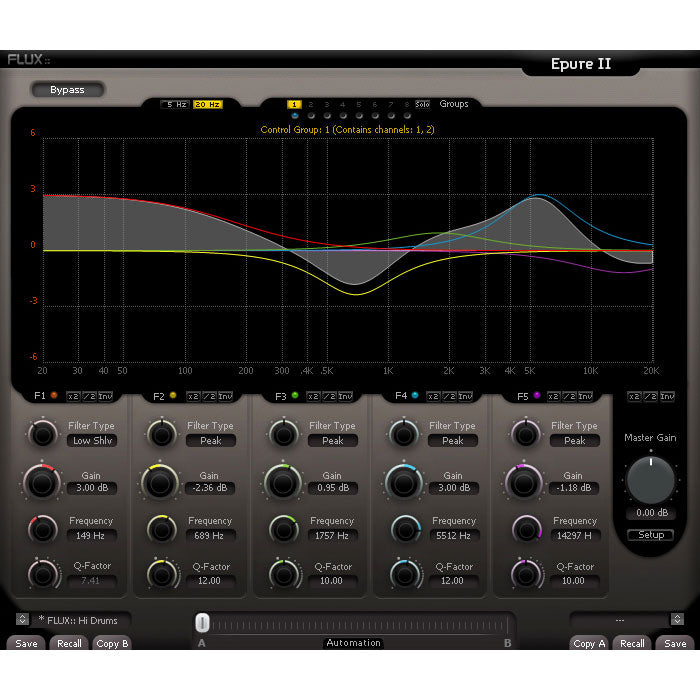Screen dimensions: 700x700
Task: Save preset slot B
Action: point(675,643)
